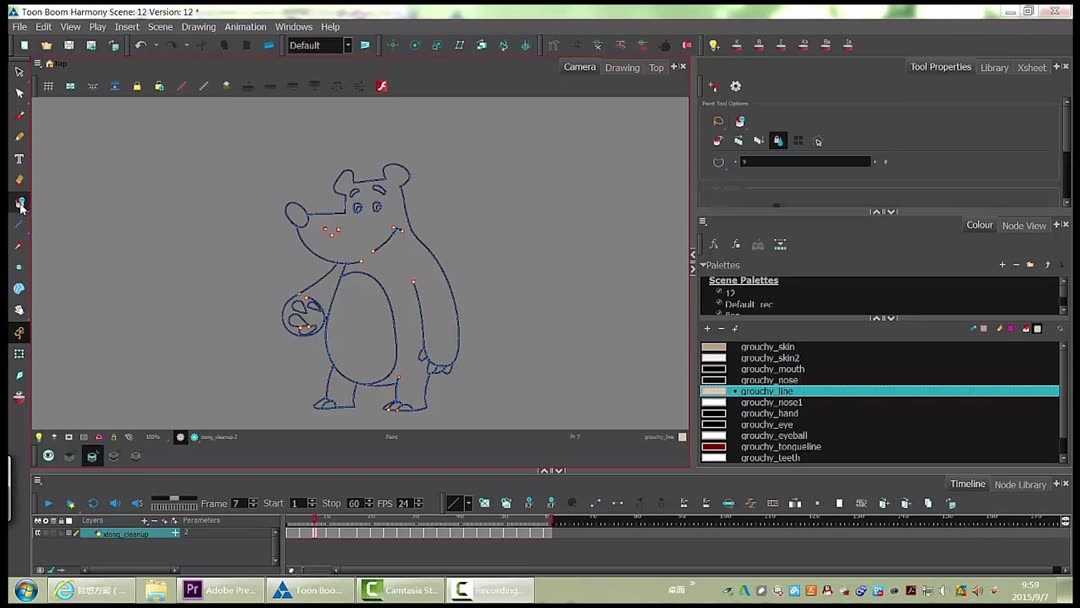The width and height of the screenshot is (1080, 608).
Task: Switch to the Drawing tab
Action: point(622,67)
